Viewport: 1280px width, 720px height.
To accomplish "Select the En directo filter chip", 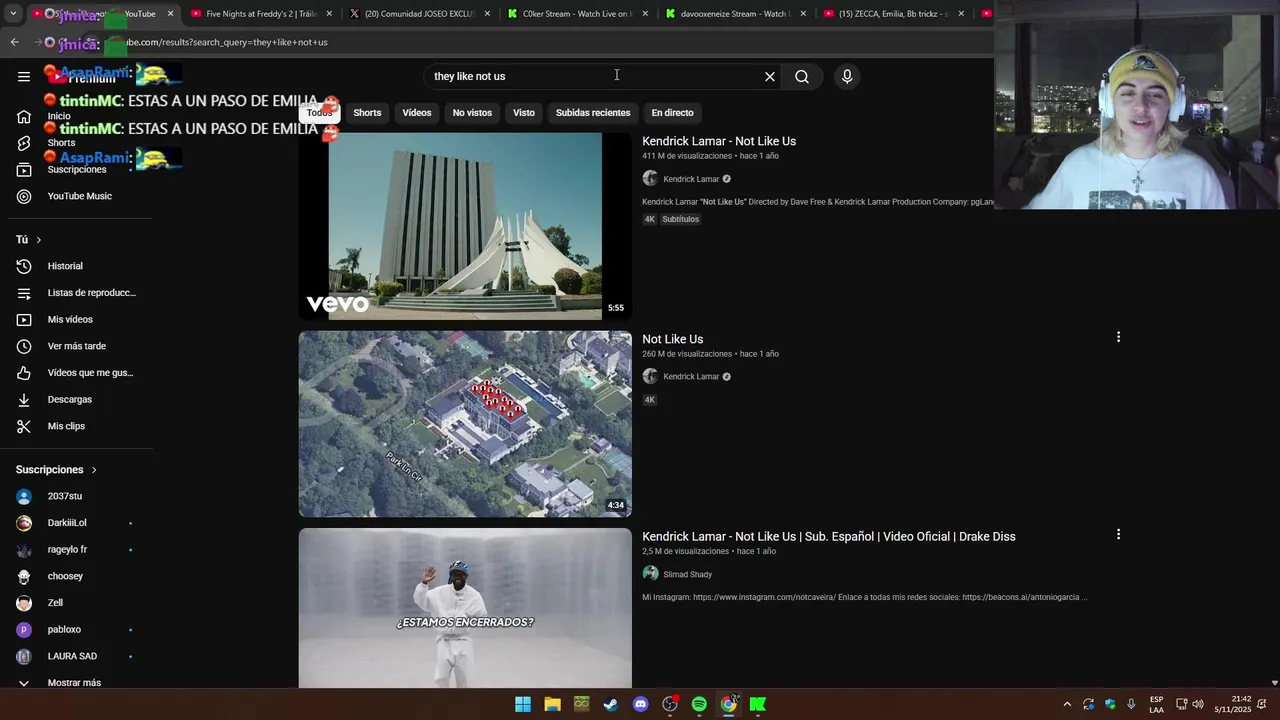I will (672, 113).
